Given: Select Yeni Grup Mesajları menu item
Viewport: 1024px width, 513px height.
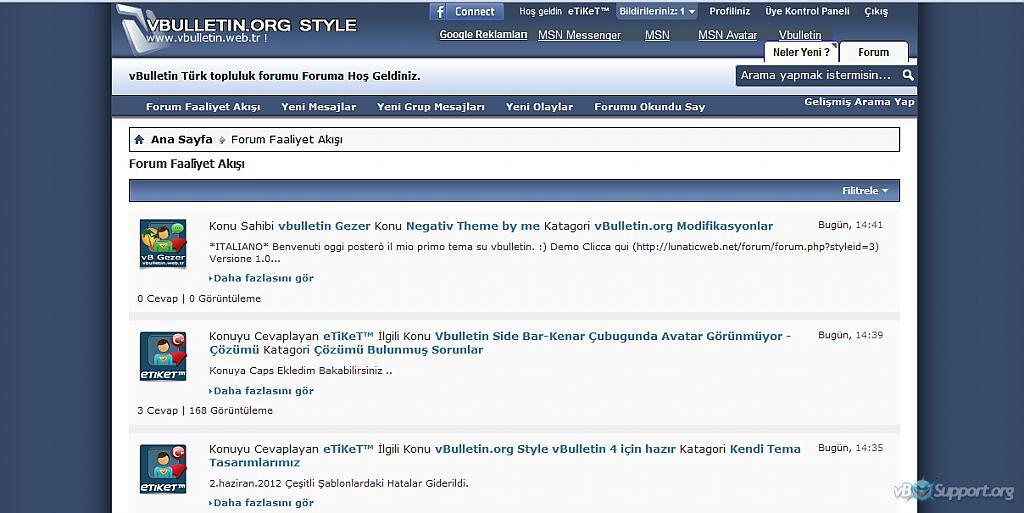Looking at the screenshot, I should pos(430,106).
